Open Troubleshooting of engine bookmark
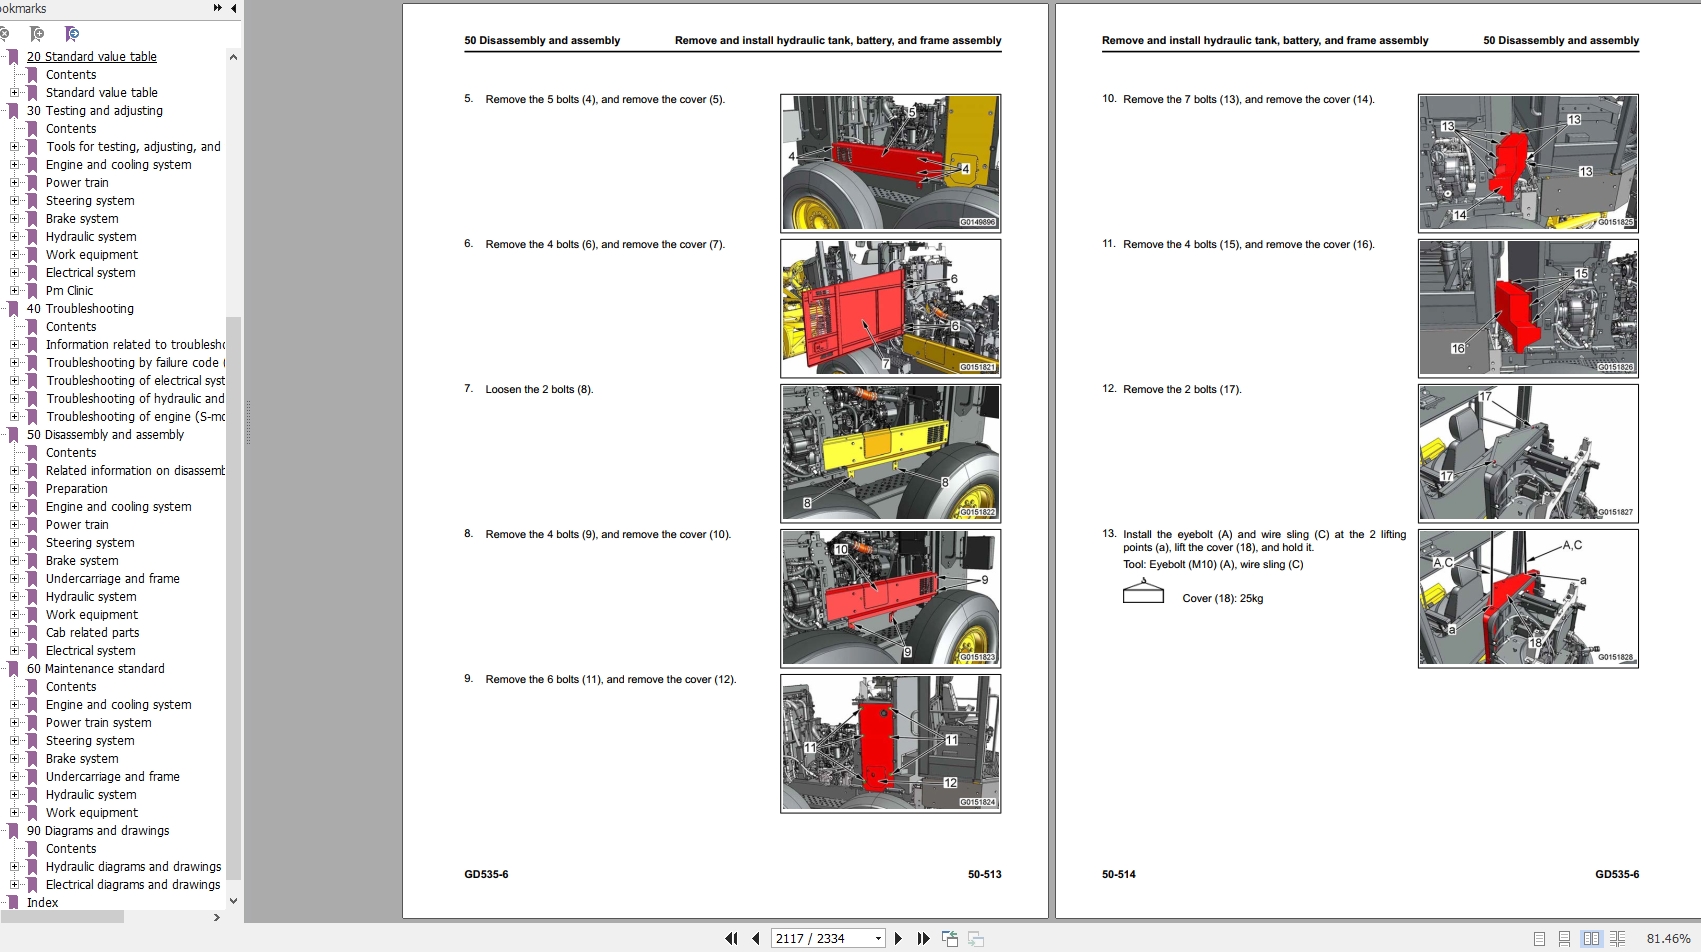This screenshot has height=952, width=1701. point(135,417)
